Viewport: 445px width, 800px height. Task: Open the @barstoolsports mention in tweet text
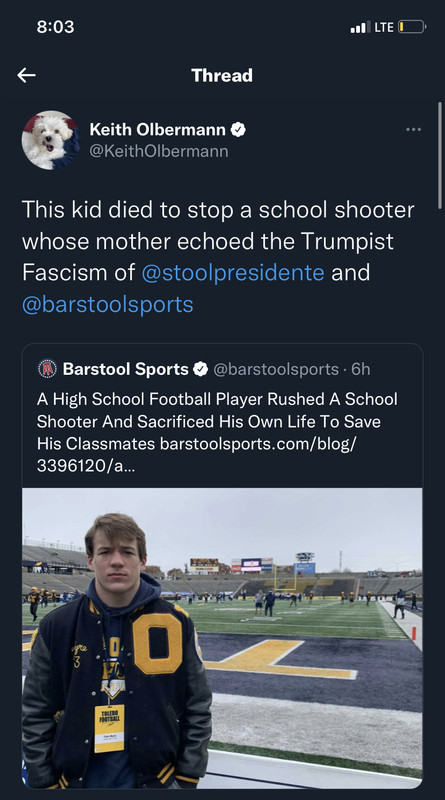pos(108,304)
